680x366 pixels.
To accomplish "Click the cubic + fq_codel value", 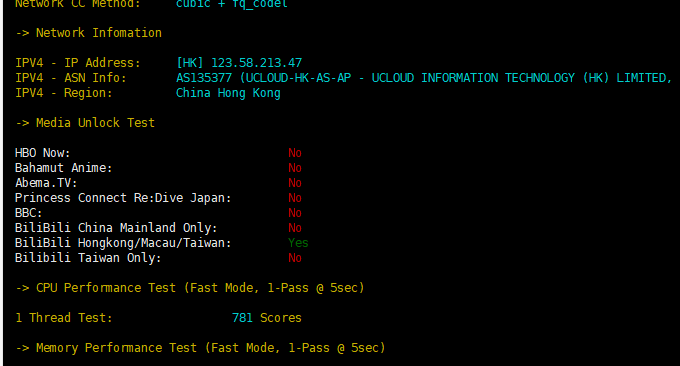I will 232,4.
